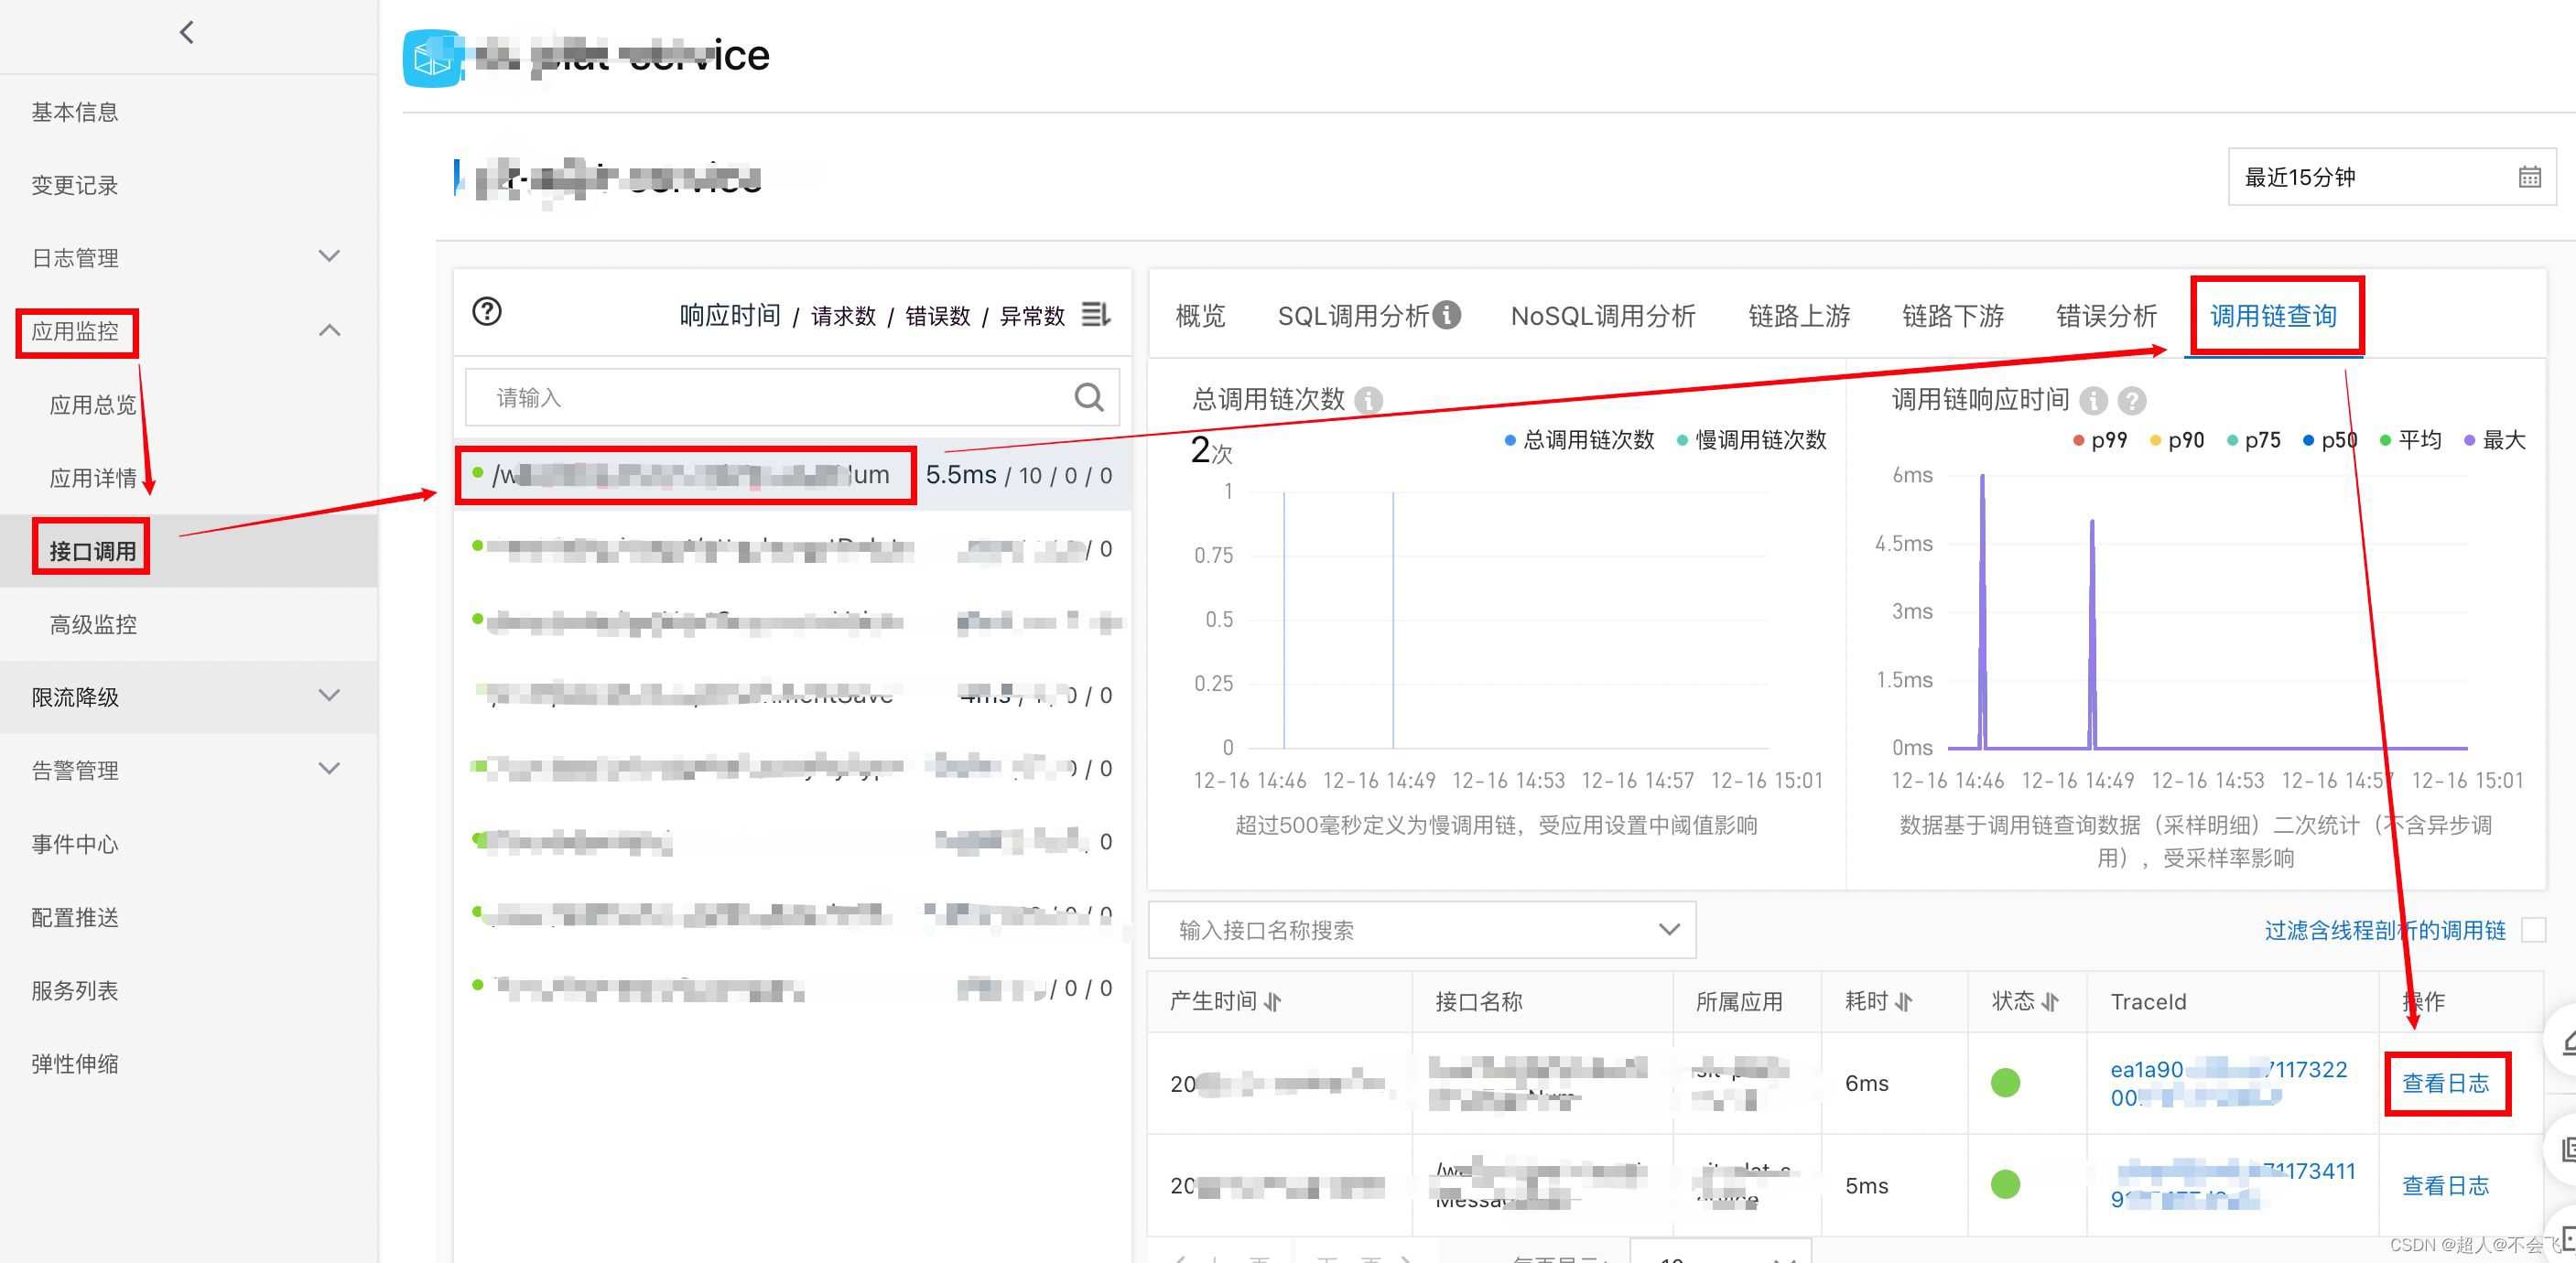Open TraceId link ending 1173411

[x=2235, y=1185]
